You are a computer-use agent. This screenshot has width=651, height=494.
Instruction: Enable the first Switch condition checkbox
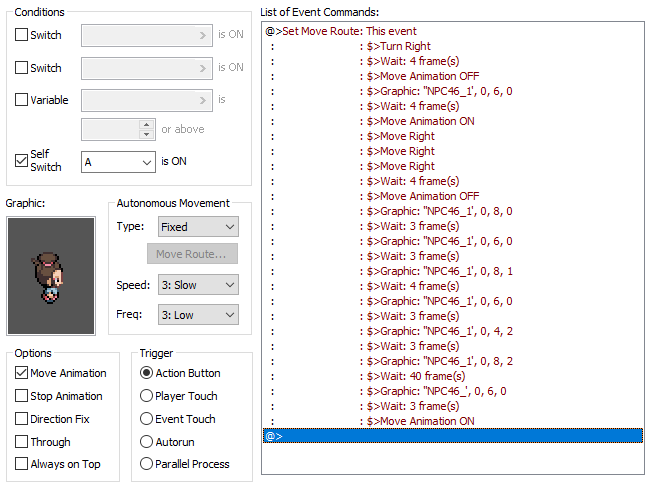(x=22, y=35)
